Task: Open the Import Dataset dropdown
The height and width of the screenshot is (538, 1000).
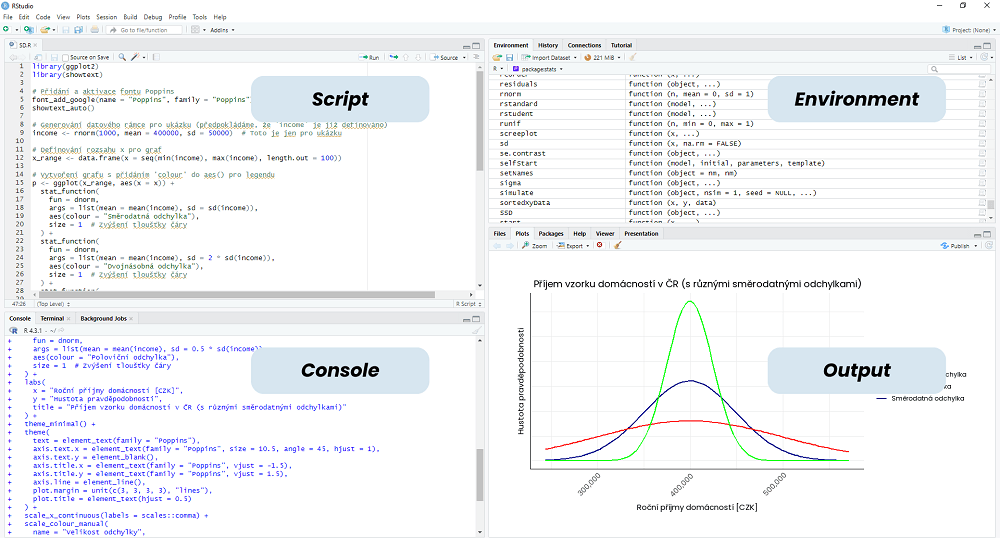Action: pyautogui.click(x=549, y=57)
